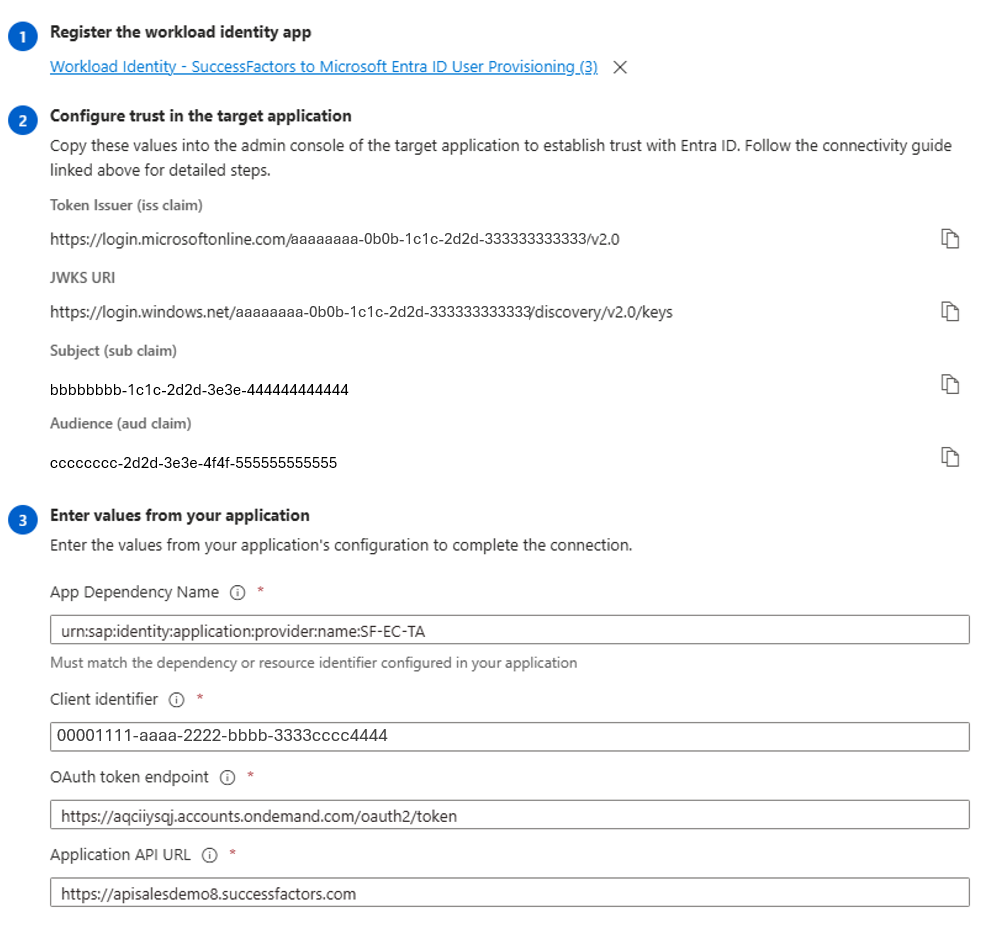Remove the selected workload identity app

620,67
